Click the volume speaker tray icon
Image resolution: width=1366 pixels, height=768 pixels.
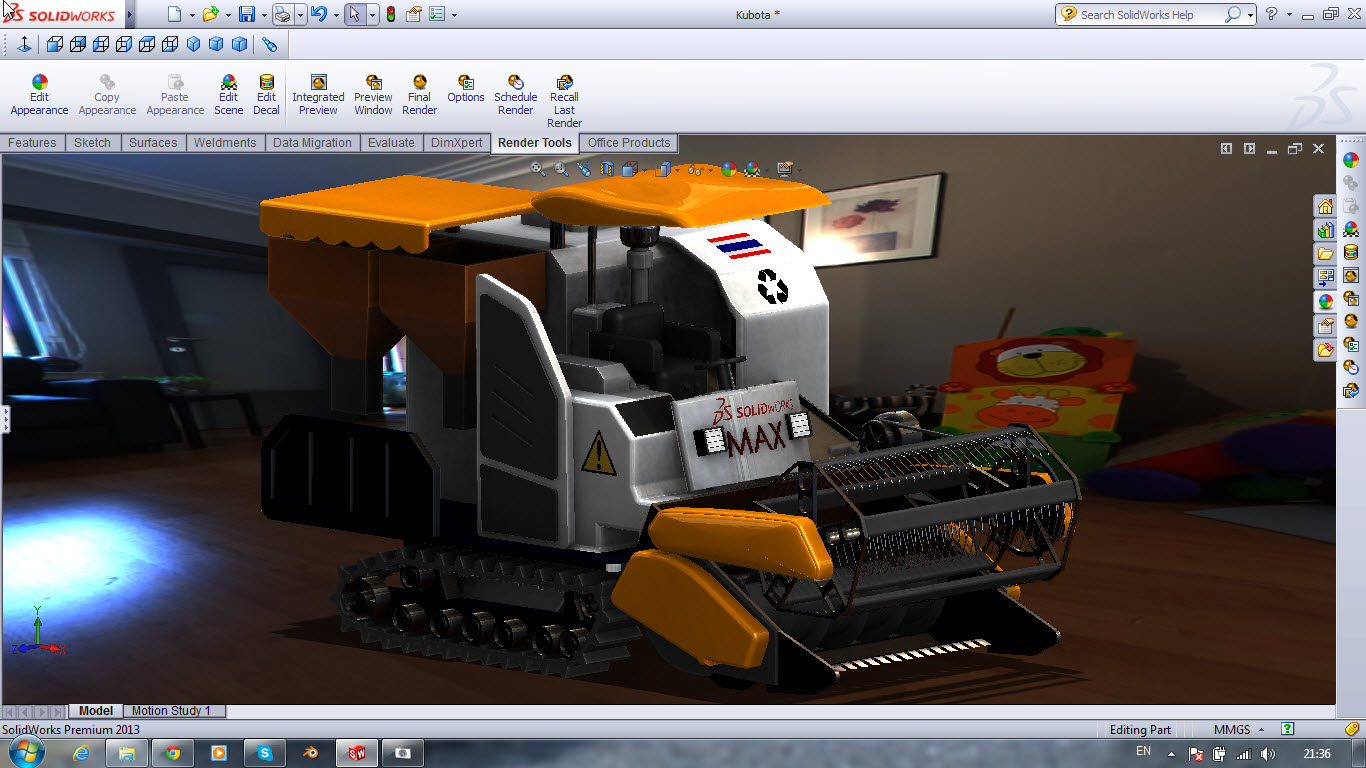1268,753
